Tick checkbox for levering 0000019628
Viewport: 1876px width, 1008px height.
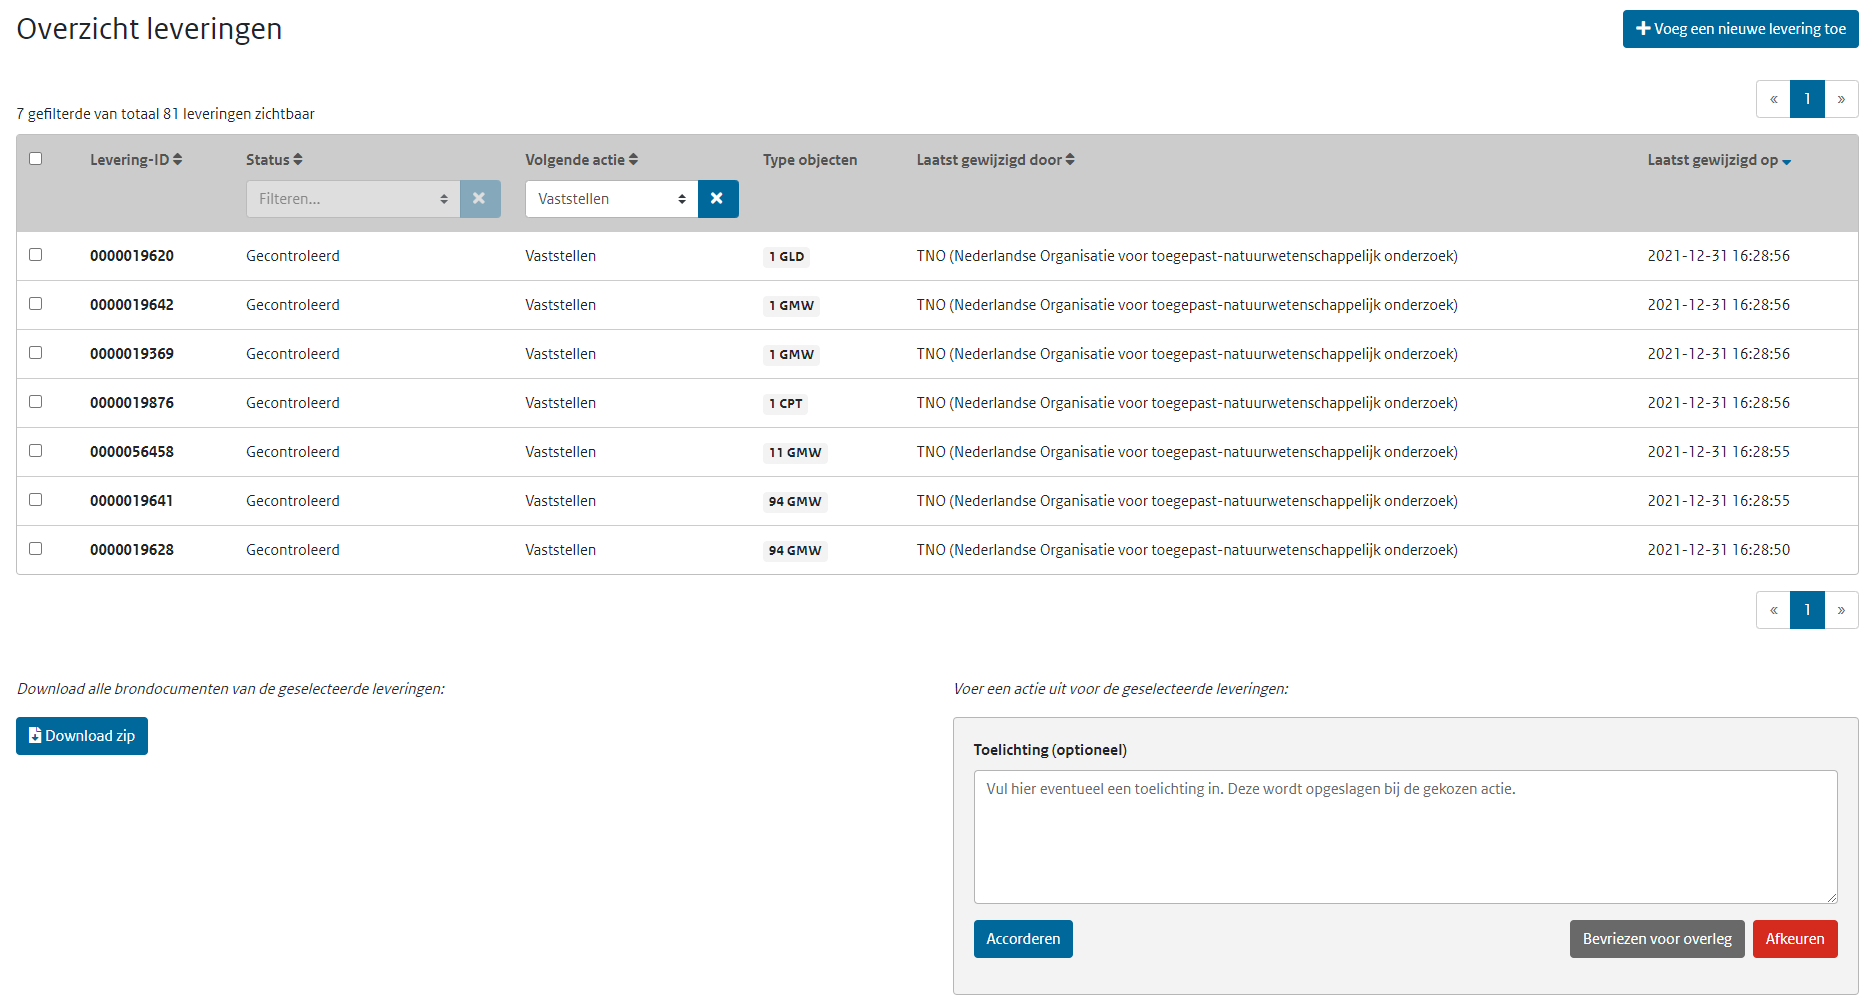click(36, 549)
